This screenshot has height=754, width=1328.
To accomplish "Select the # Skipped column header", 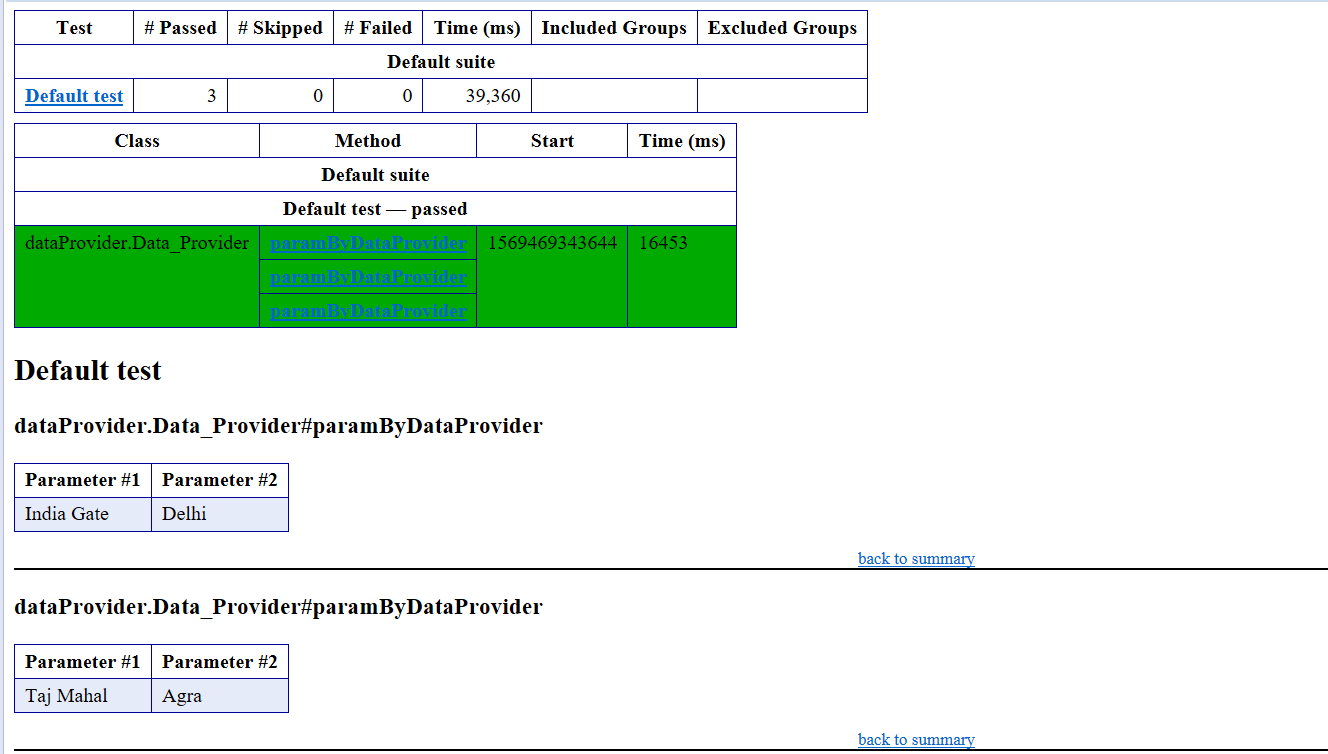I will coord(281,27).
